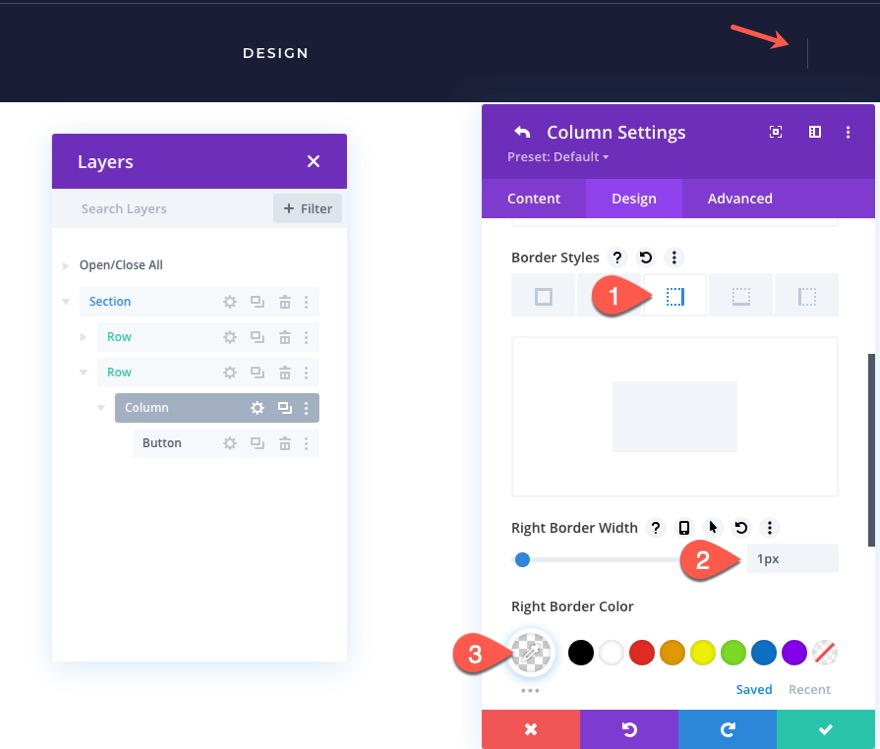The width and height of the screenshot is (880, 749).
Task: Click the duplicate icon on the Button layer
Action: click(x=258, y=442)
